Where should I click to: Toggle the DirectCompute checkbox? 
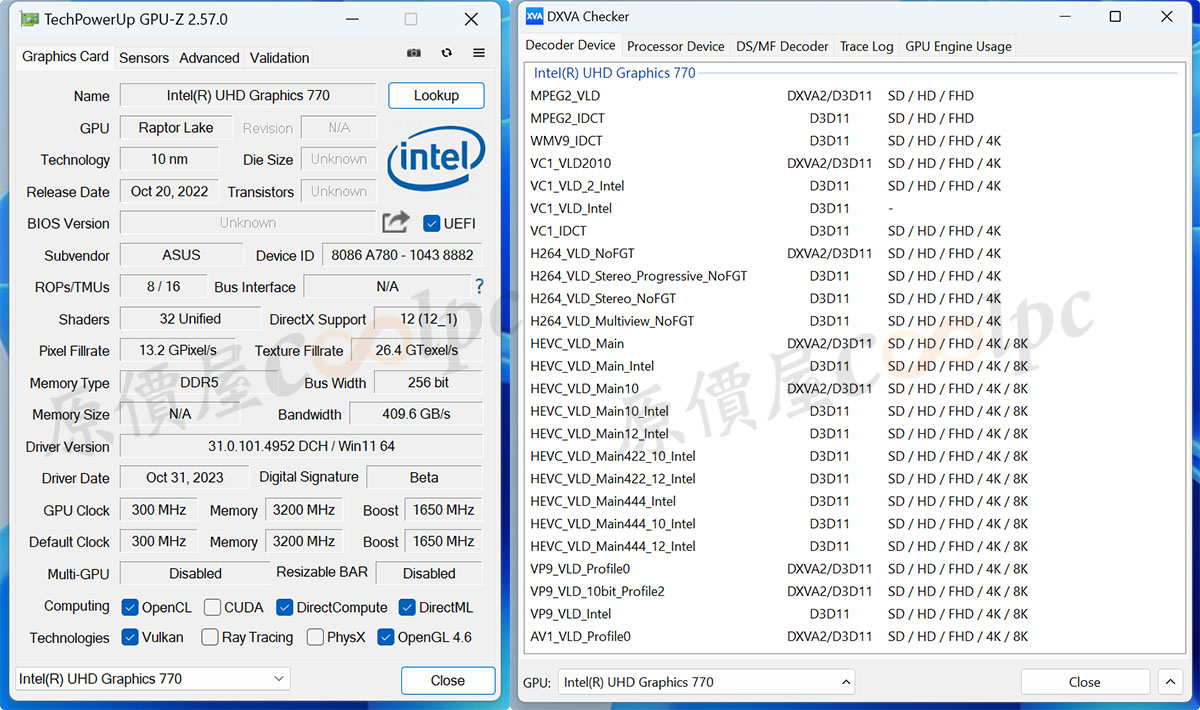[x=285, y=607]
